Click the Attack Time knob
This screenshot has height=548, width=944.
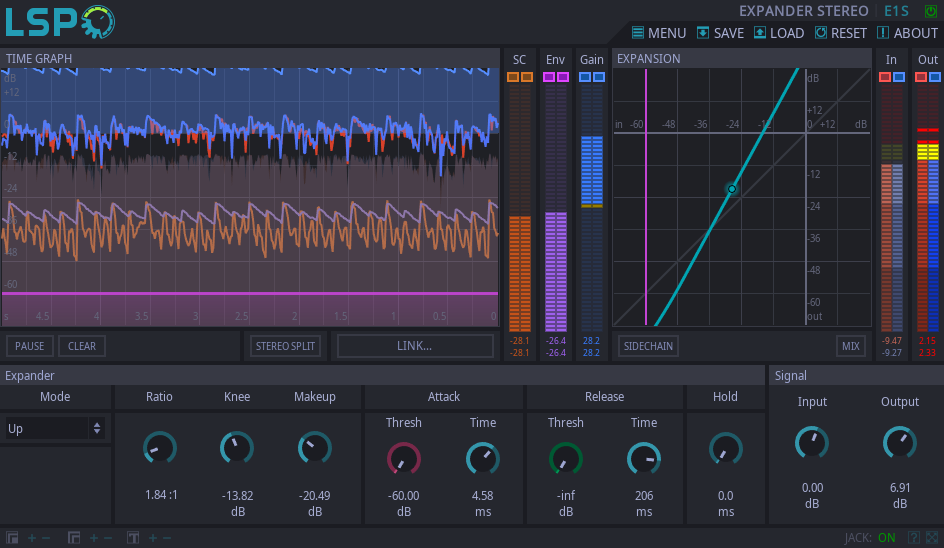pos(483,459)
